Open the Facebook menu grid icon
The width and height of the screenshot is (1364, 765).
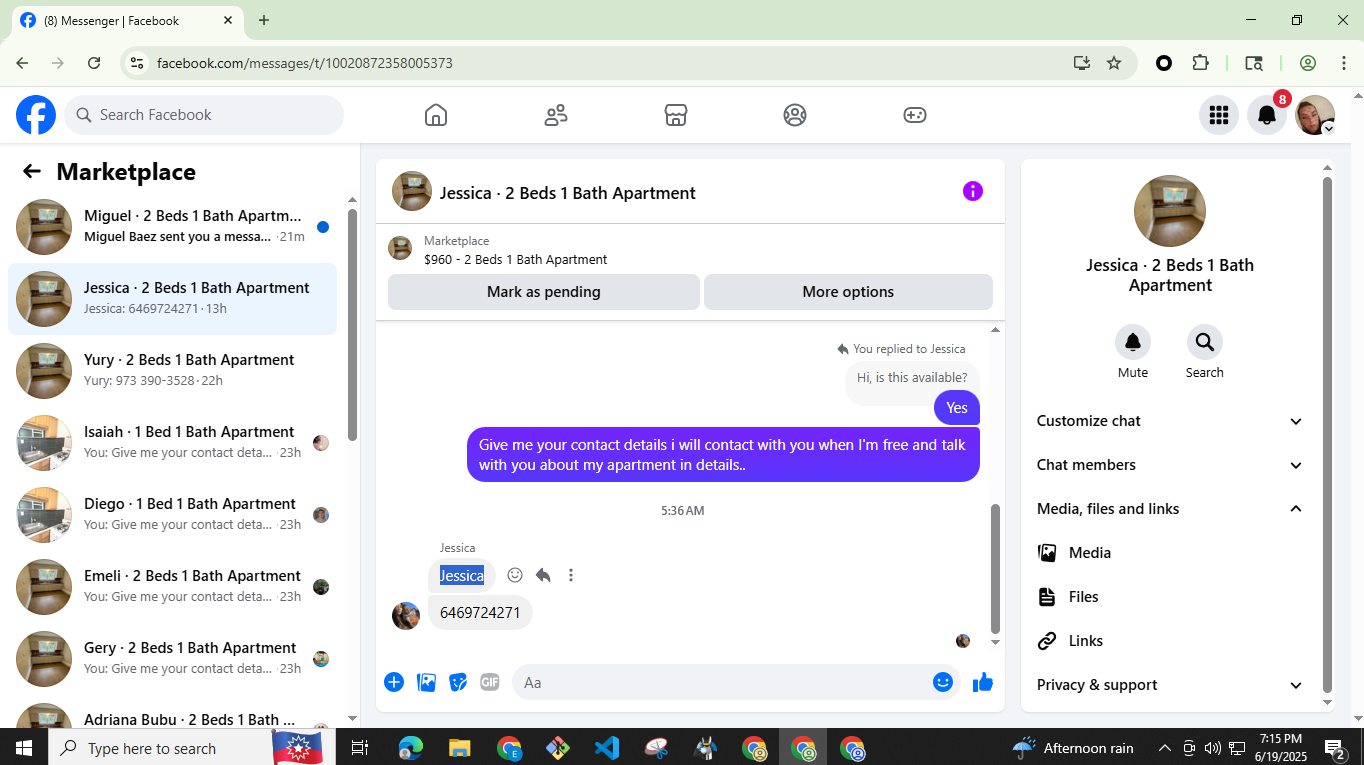(x=1218, y=115)
